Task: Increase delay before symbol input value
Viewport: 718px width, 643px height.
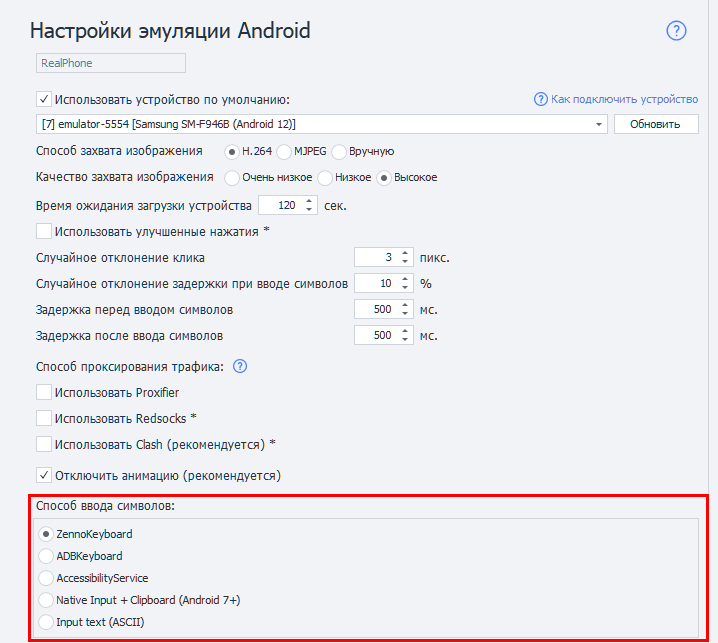Action: coord(405,305)
